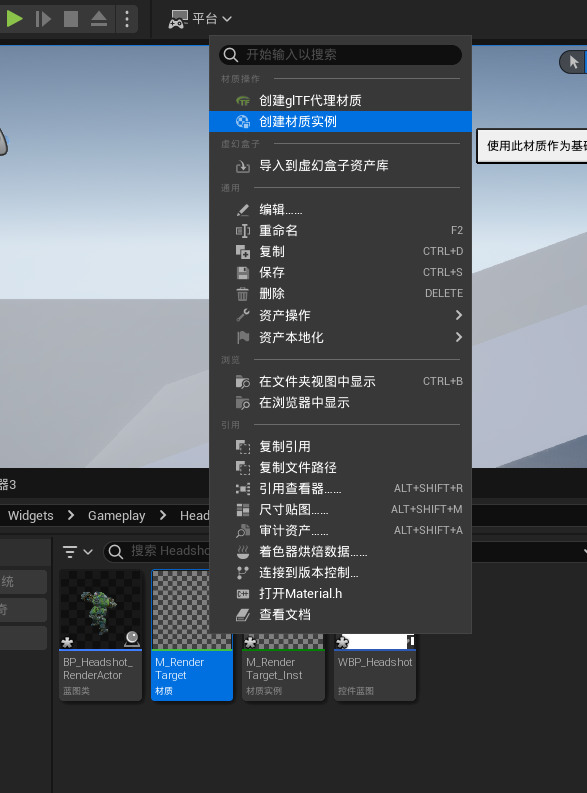Click the flag icon beside 资产本地化
This screenshot has width=587, height=793.
pos(243,337)
